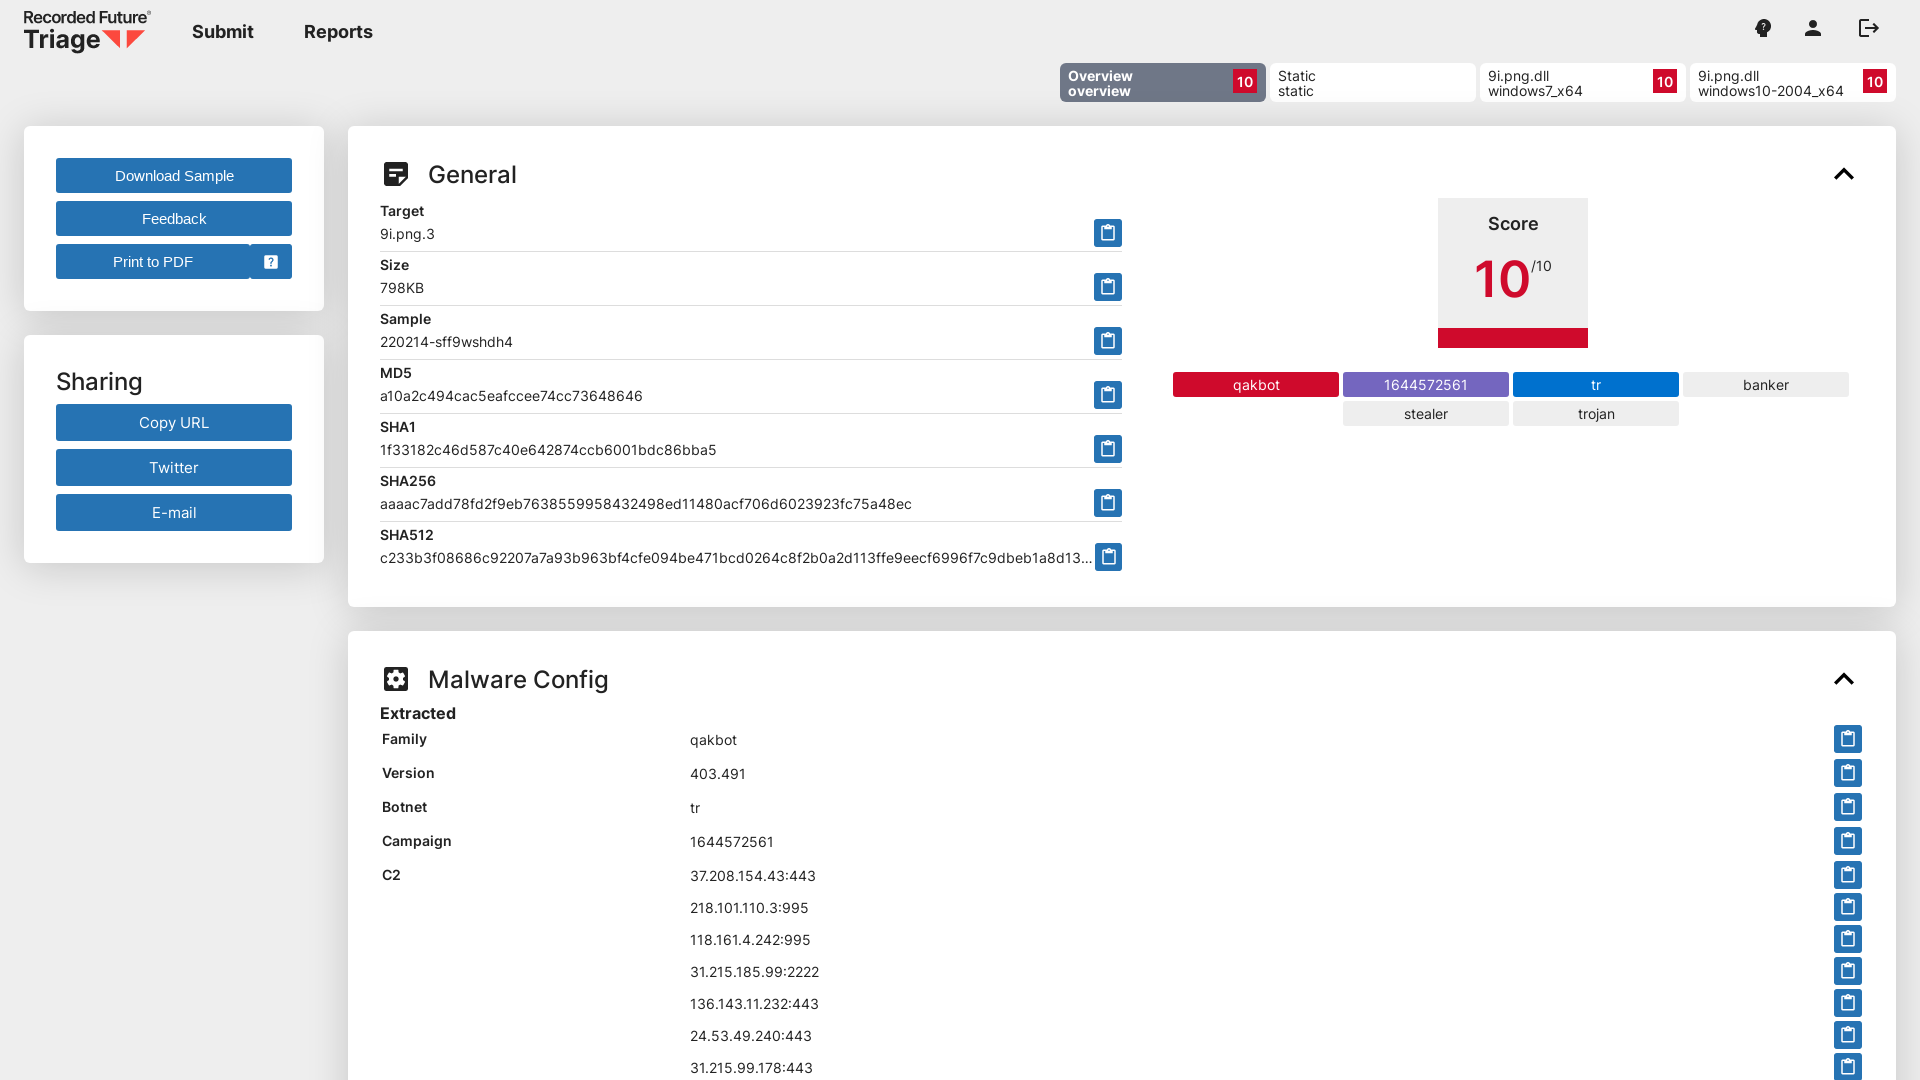1920x1080 pixels.
Task: Click the General section notes icon
Action: (396, 174)
